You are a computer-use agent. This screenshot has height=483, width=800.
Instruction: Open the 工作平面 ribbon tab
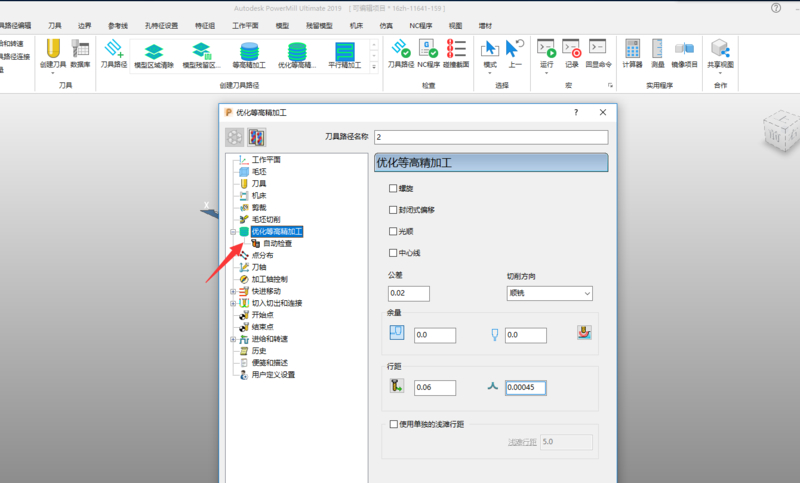(x=245, y=26)
